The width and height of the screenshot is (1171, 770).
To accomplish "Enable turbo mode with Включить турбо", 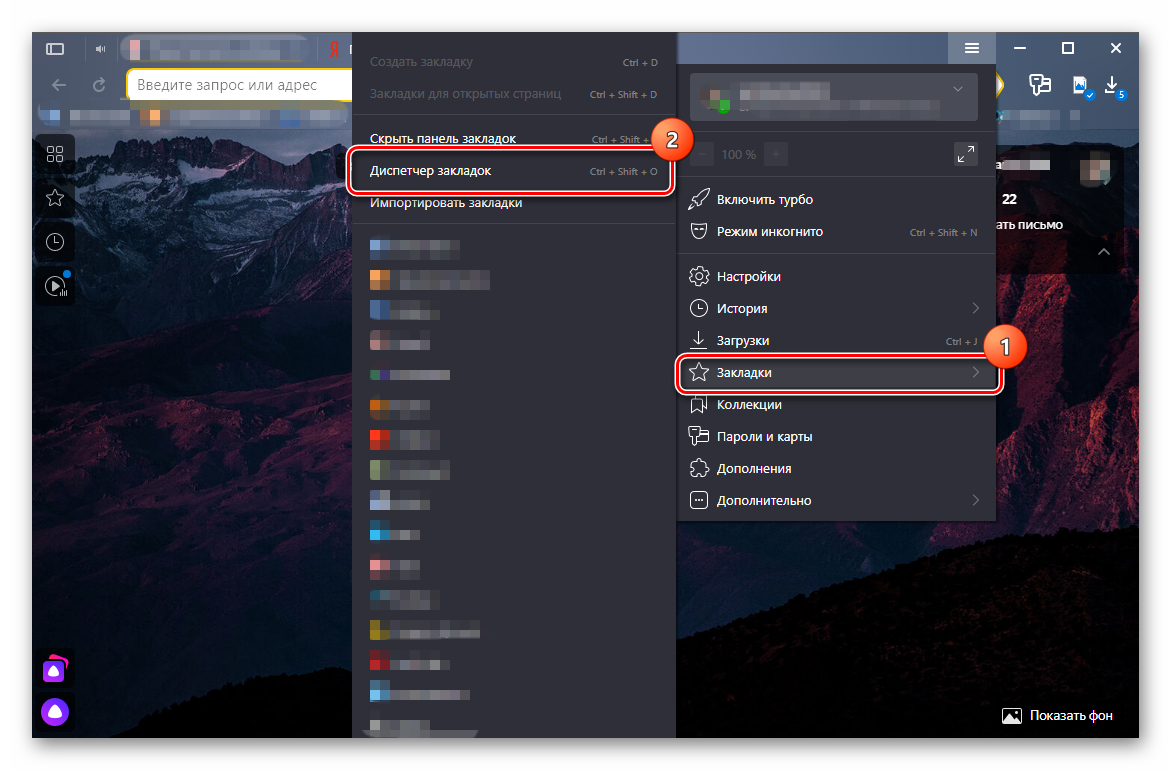I will coord(765,200).
